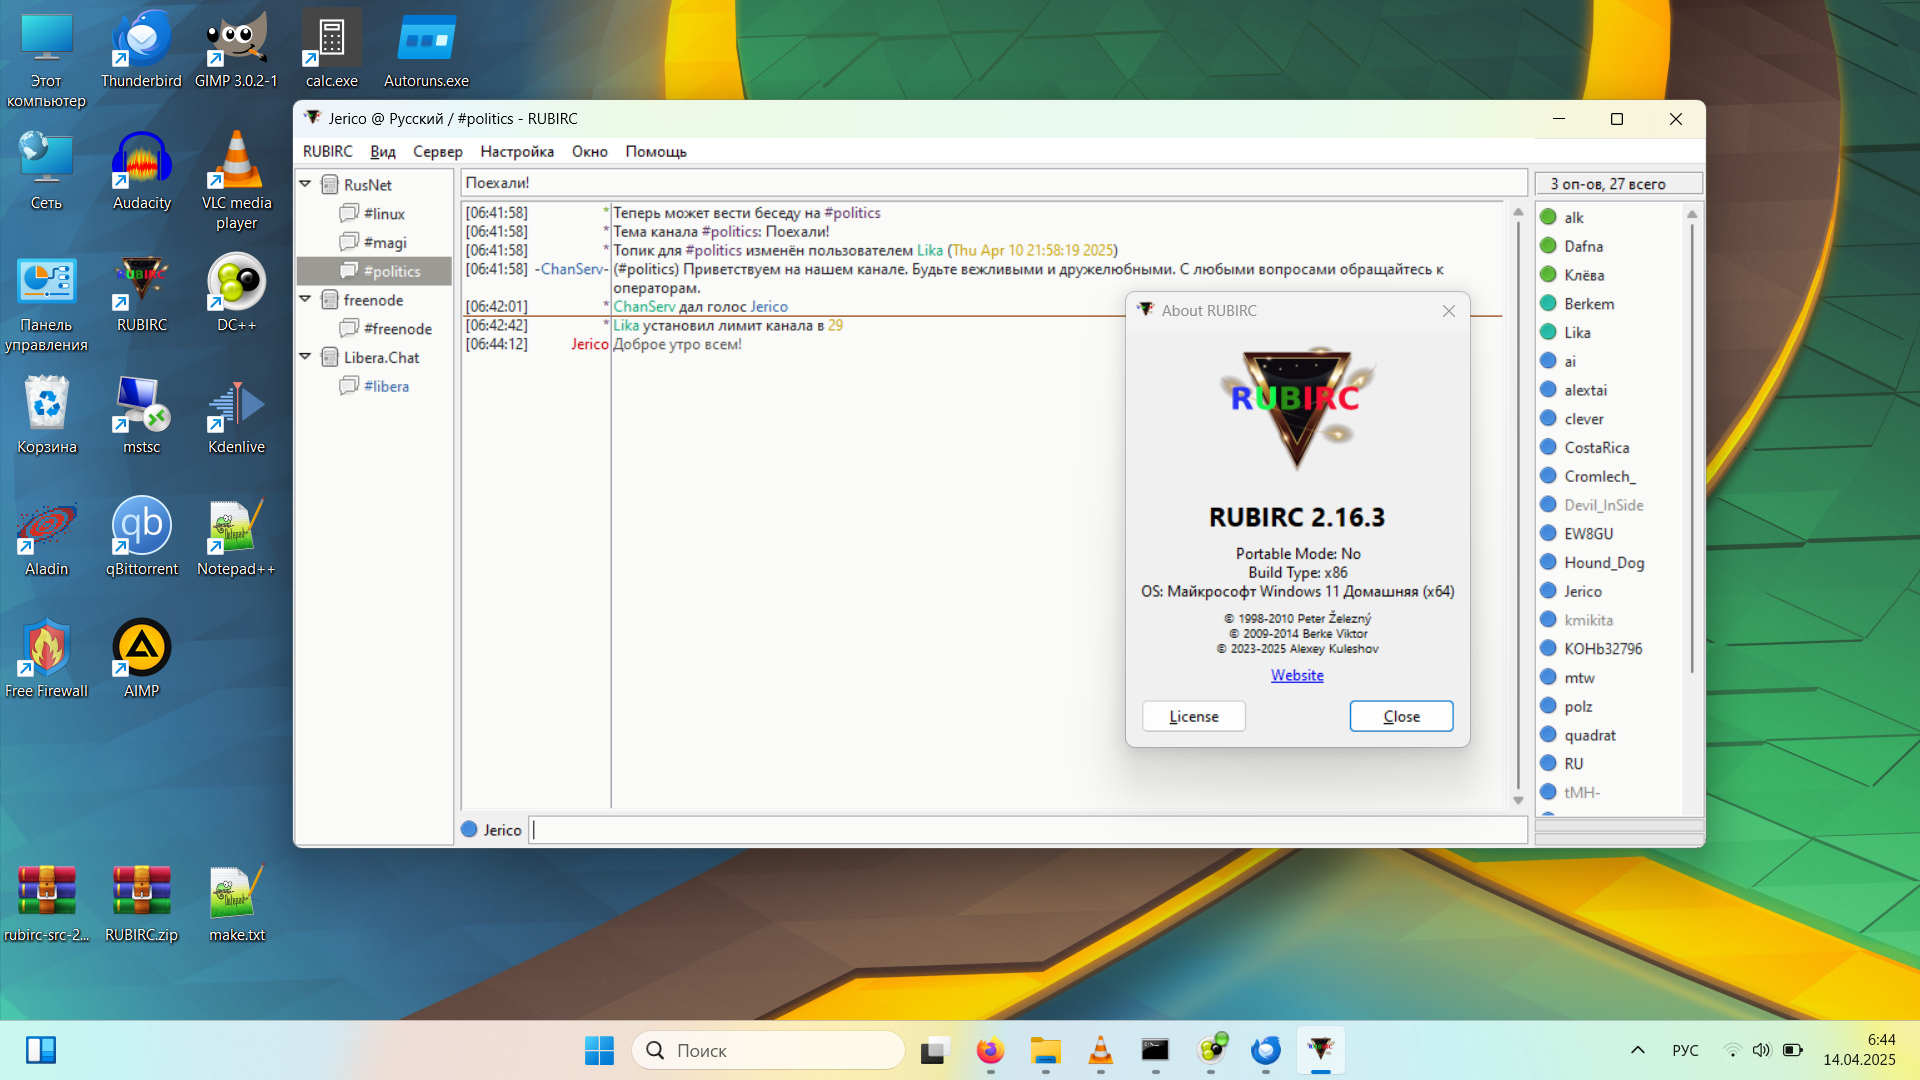This screenshot has width=1920, height=1080.
Task: Click the message input field
Action: tap(1028, 830)
